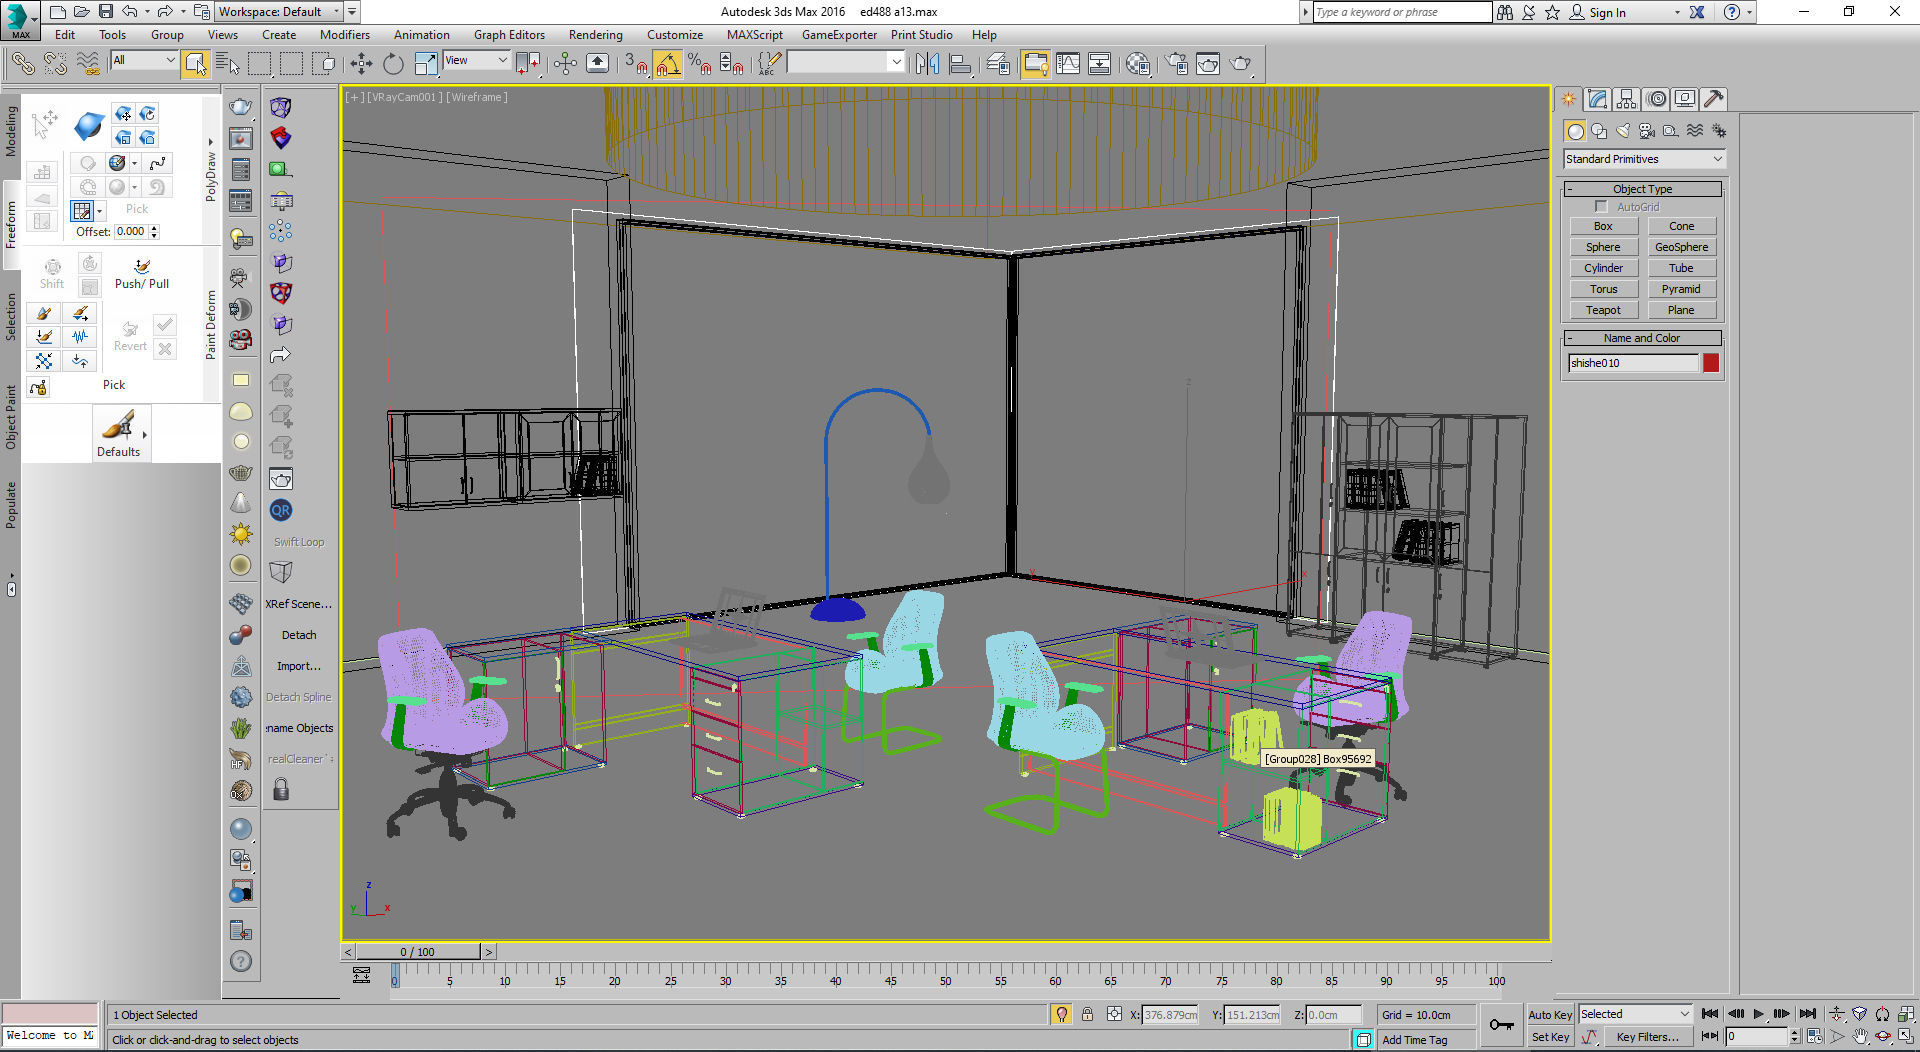Switch to the Modify command panel
This screenshot has width=1920, height=1052.
pos(1597,99)
